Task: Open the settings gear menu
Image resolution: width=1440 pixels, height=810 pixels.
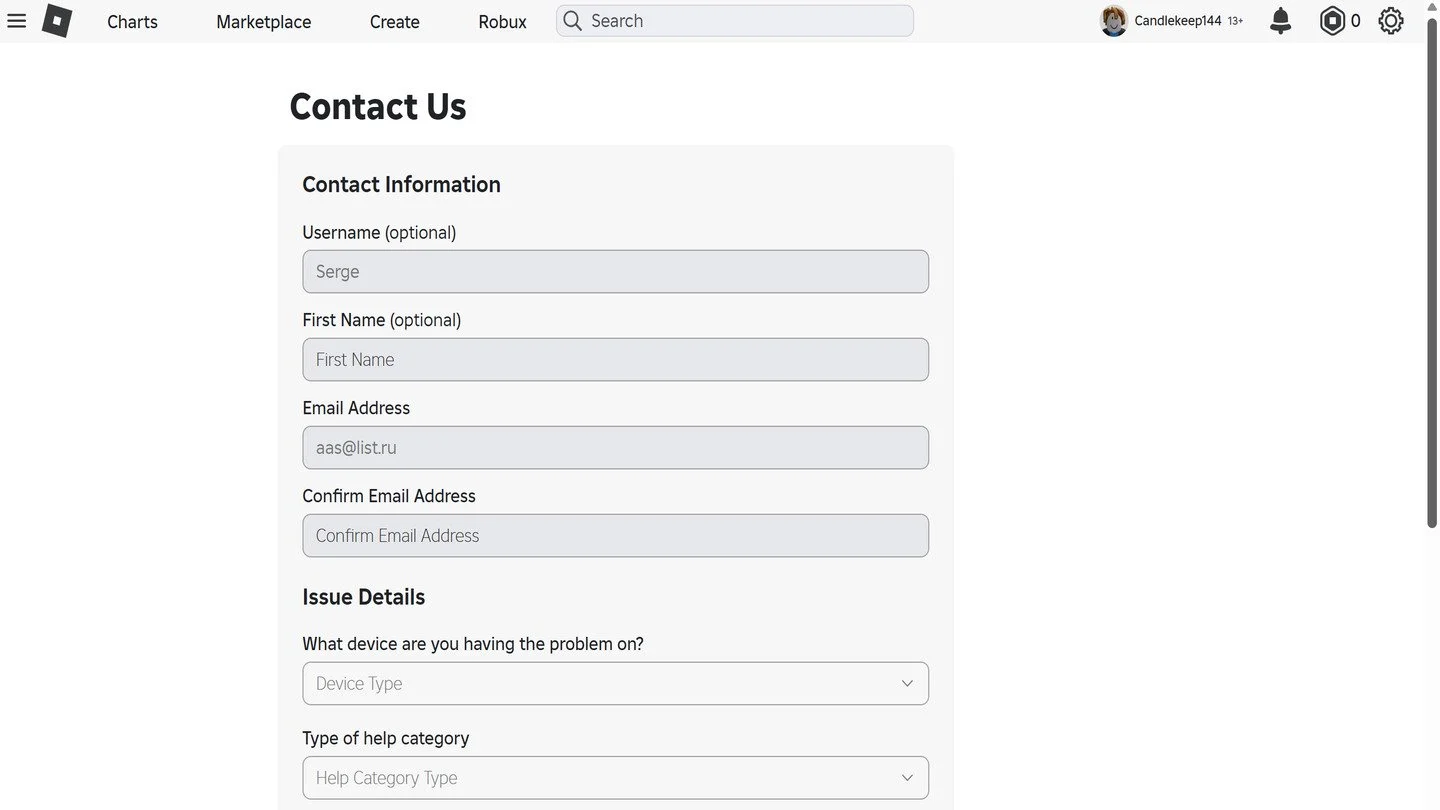Action: (x=1391, y=21)
